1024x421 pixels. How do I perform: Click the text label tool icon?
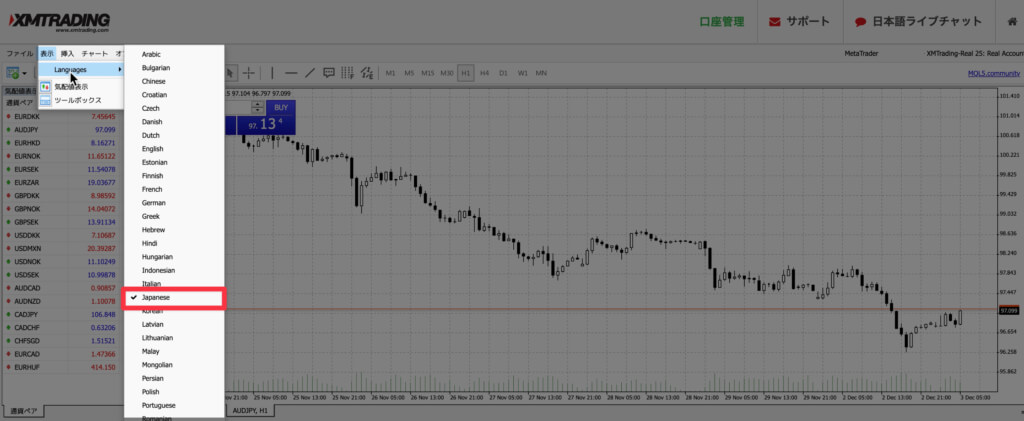click(329, 73)
